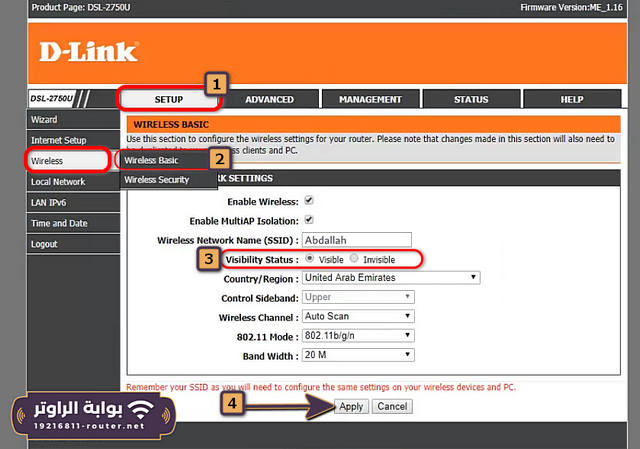This screenshot has width=640, height=449.
Task: Open the Wireless Channel dropdown
Action: (x=358, y=316)
